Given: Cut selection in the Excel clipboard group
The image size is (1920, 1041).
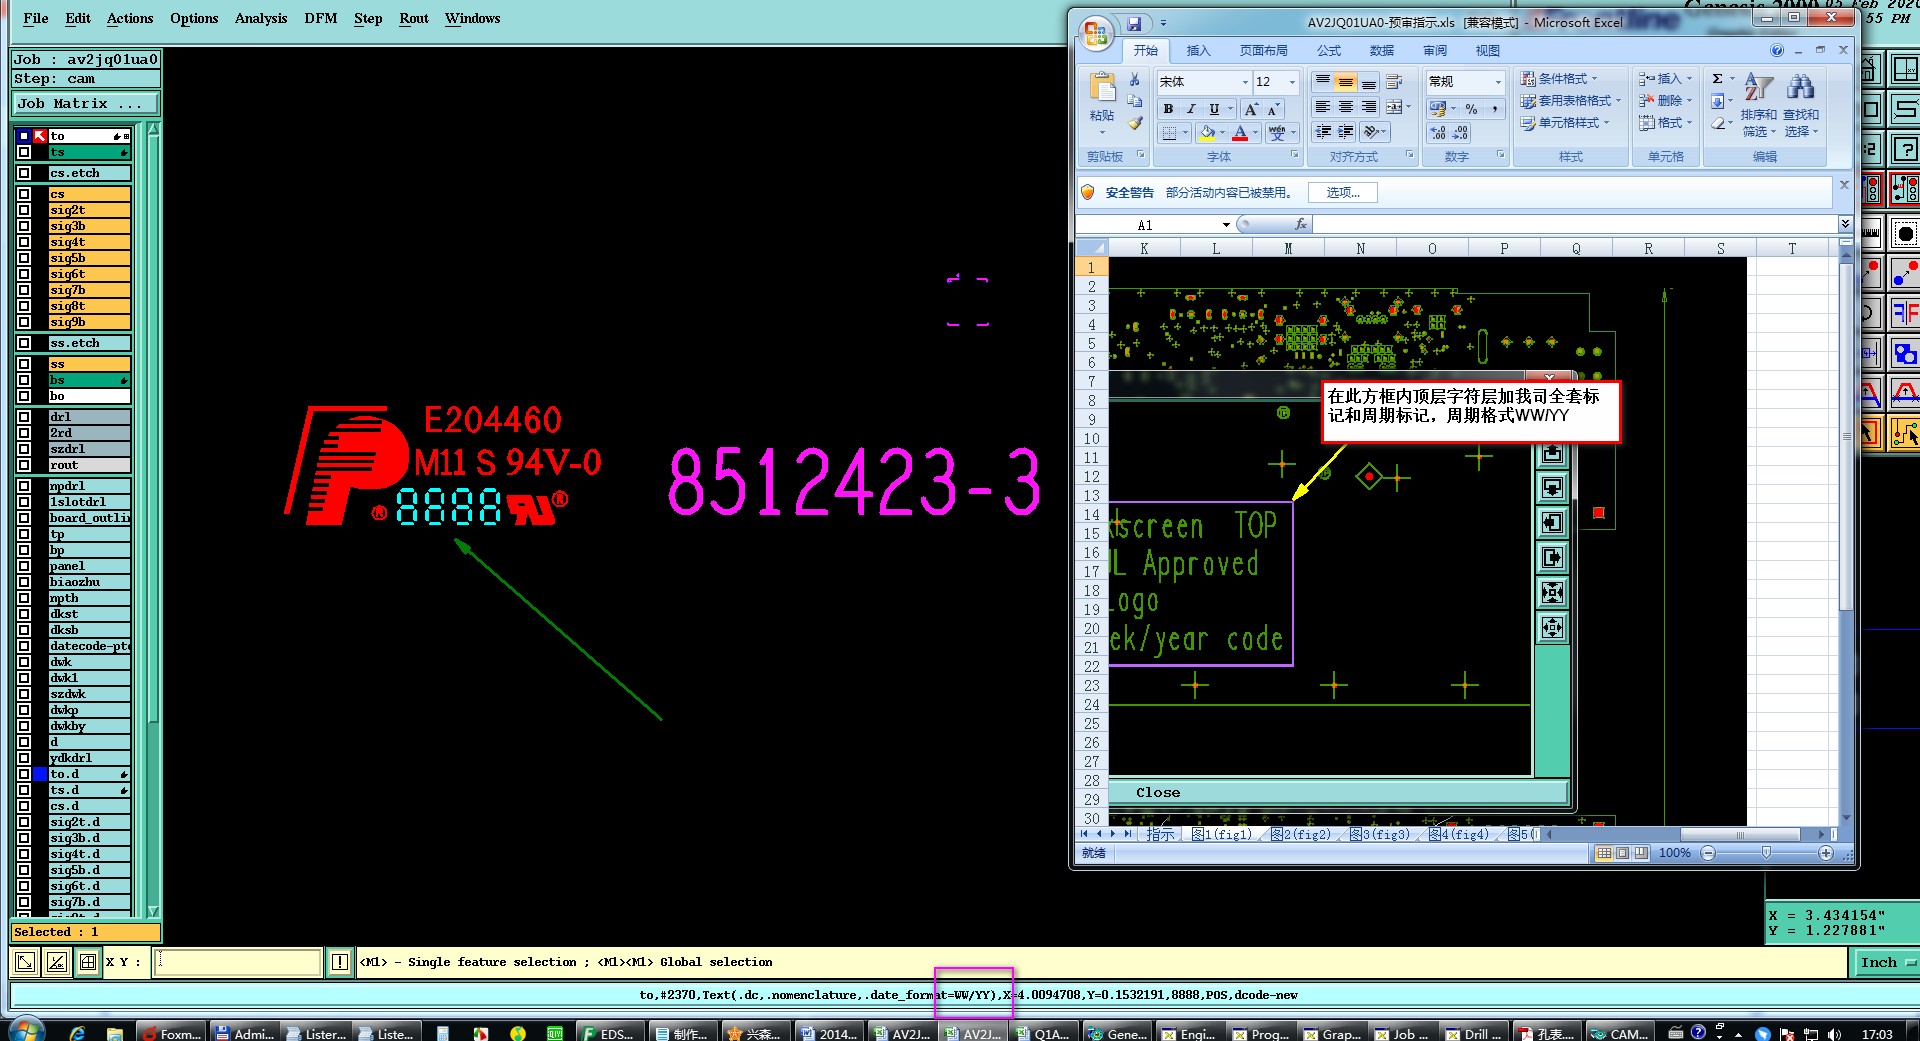Looking at the screenshot, I should click(x=1134, y=80).
